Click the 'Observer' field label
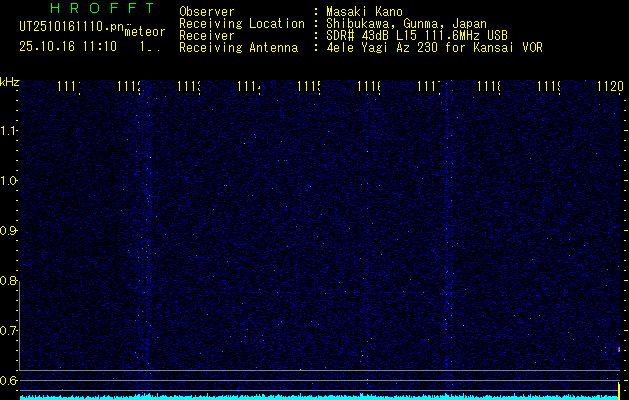629x400 pixels. (207, 12)
